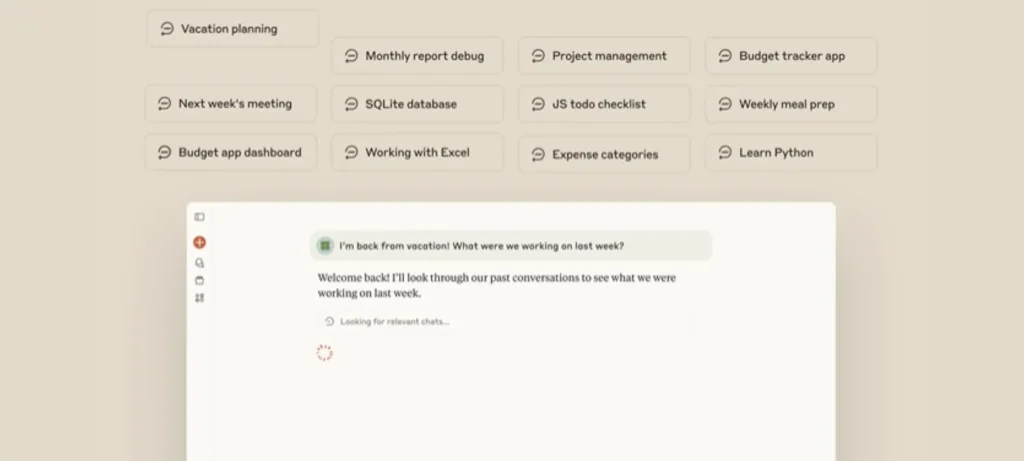Open the Vacation planning chat
The image size is (1024, 461).
tap(233, 29)
